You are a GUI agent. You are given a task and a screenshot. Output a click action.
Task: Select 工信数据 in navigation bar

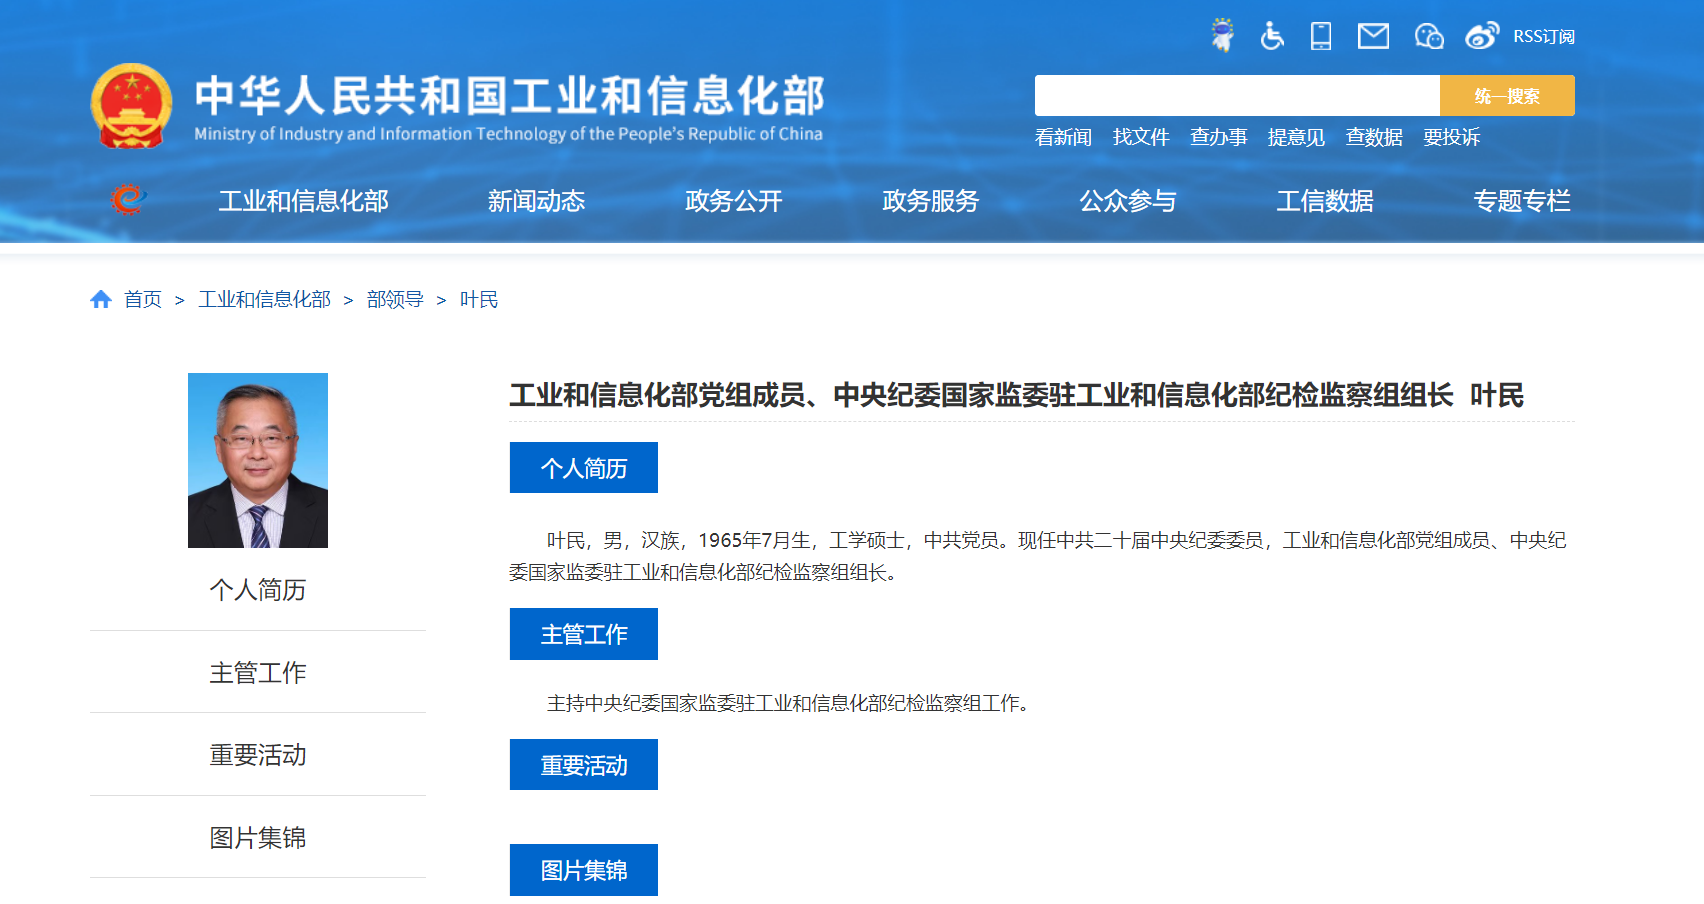coord(1324,201)
